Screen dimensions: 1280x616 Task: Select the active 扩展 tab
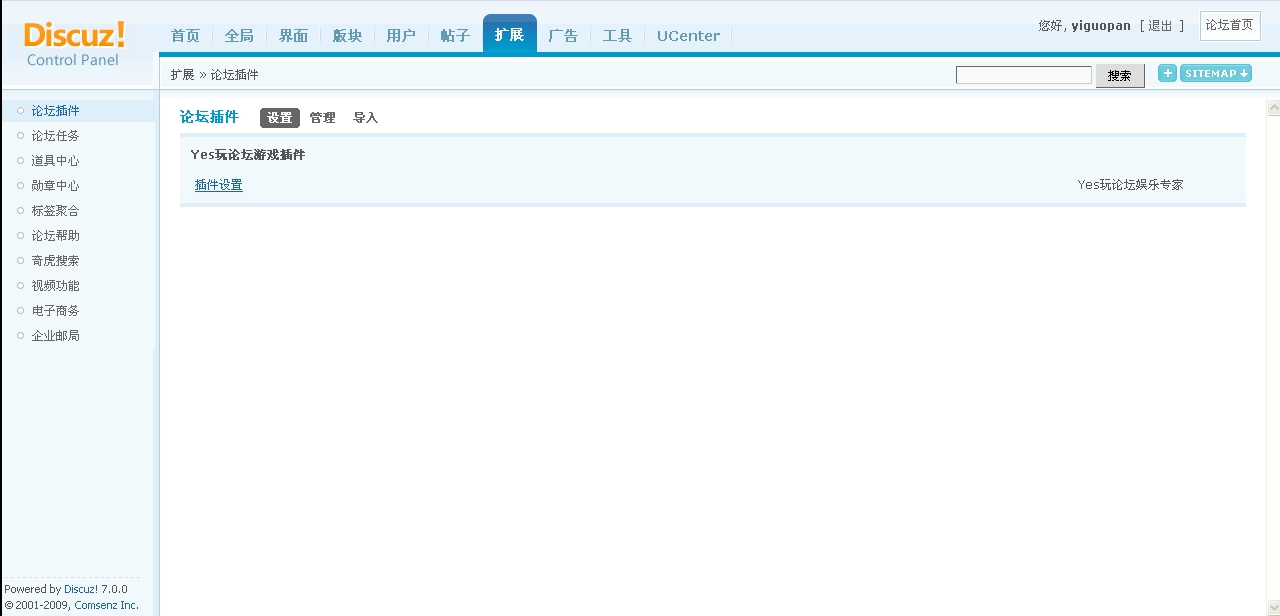[510, 34]
